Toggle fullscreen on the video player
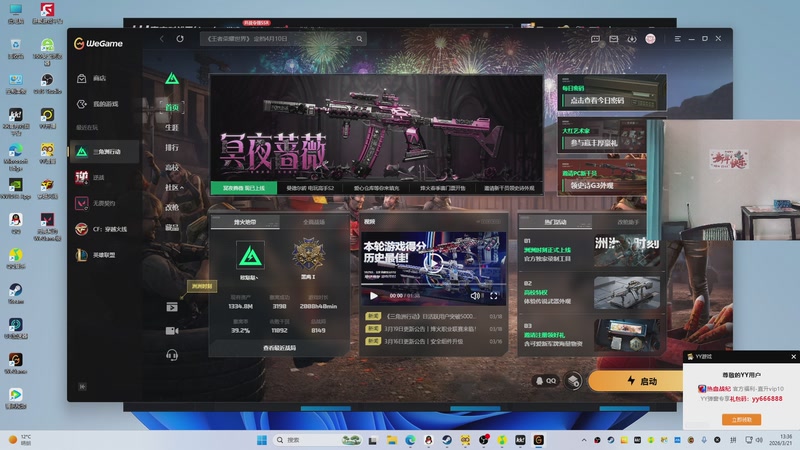The image size is (800, 450). 494,296
